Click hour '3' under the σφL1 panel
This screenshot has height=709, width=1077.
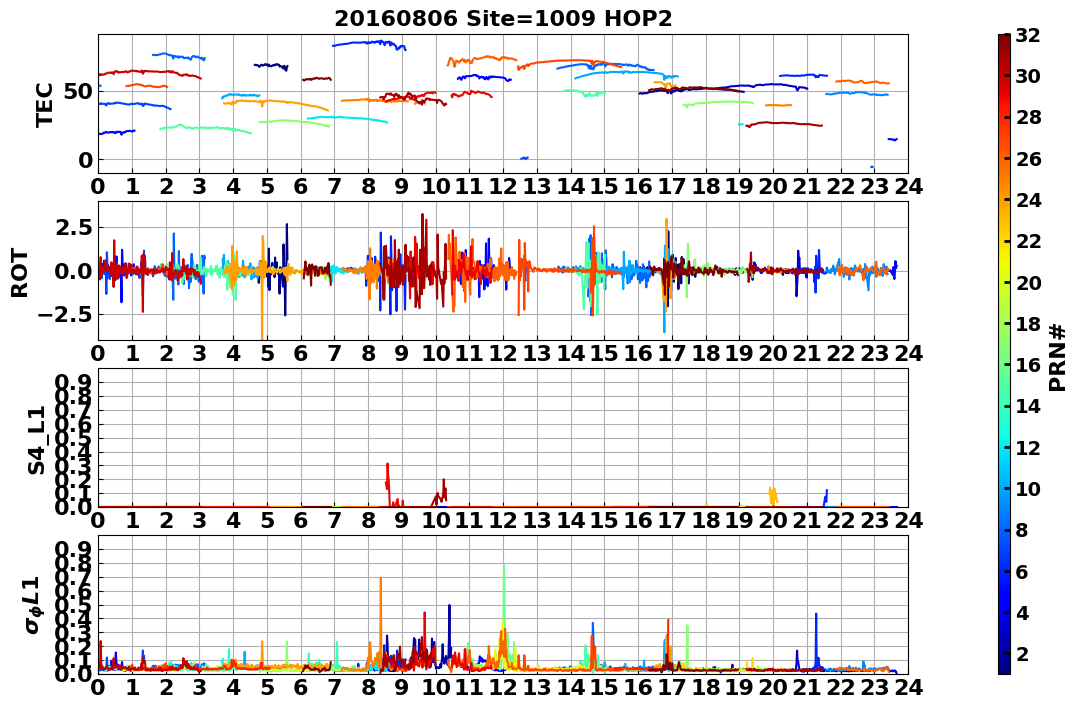pyautogui.click(x=199, y=687)
